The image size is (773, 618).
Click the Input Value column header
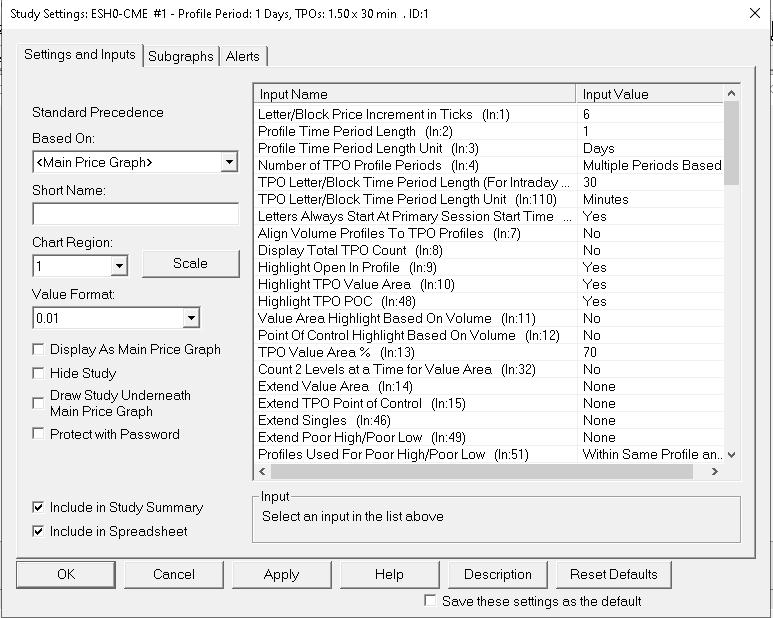[x=650, y=94]
